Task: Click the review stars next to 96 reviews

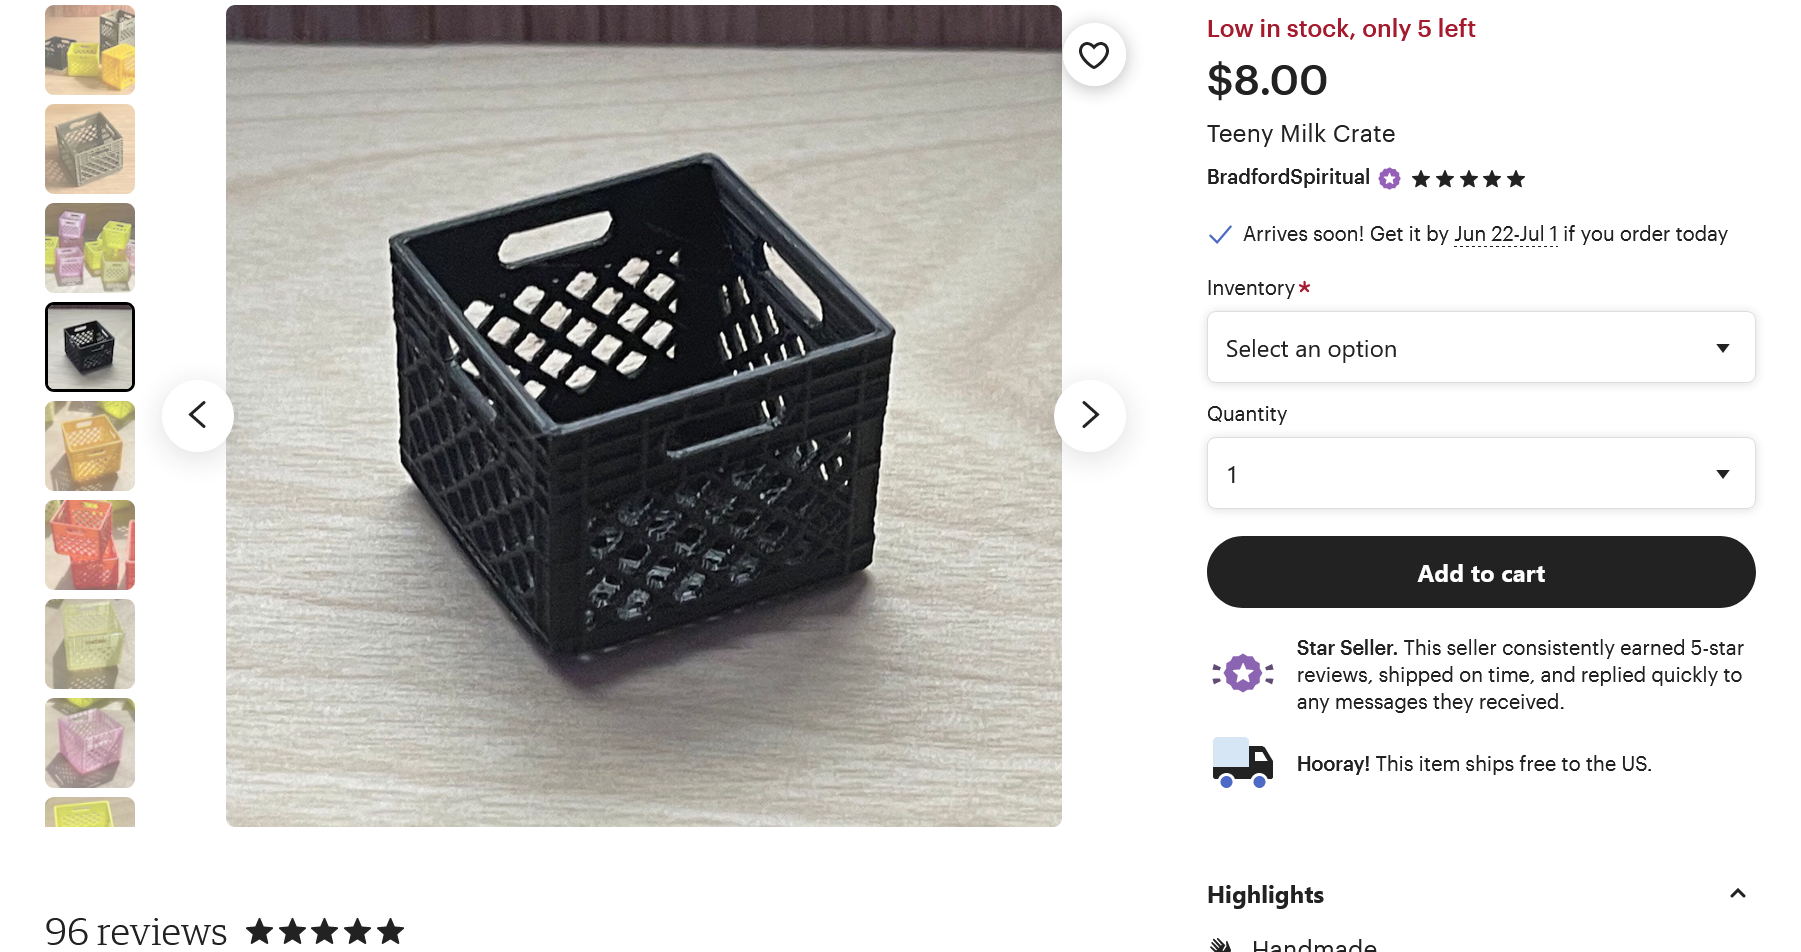Action: pos(325,932)
